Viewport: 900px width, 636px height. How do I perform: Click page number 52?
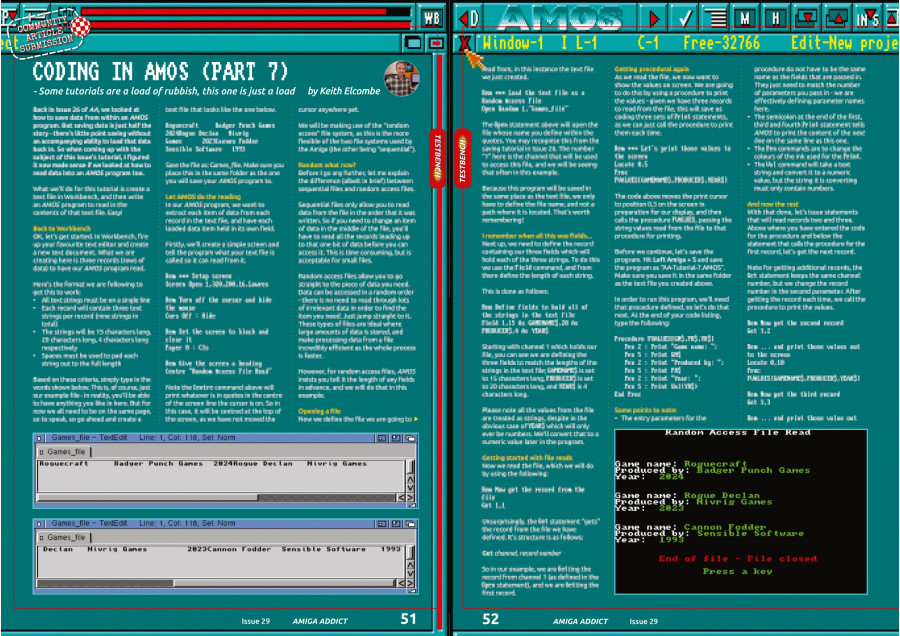pos(490,619)
